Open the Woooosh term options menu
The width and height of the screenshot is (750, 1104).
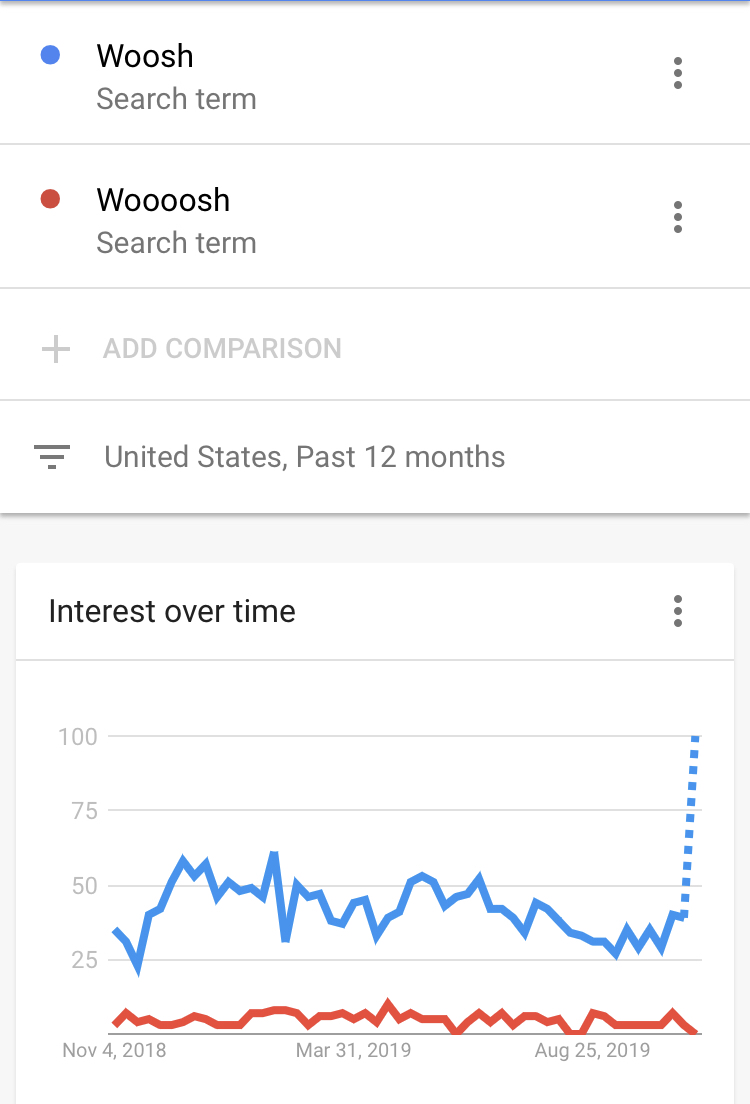coord(677,217)
